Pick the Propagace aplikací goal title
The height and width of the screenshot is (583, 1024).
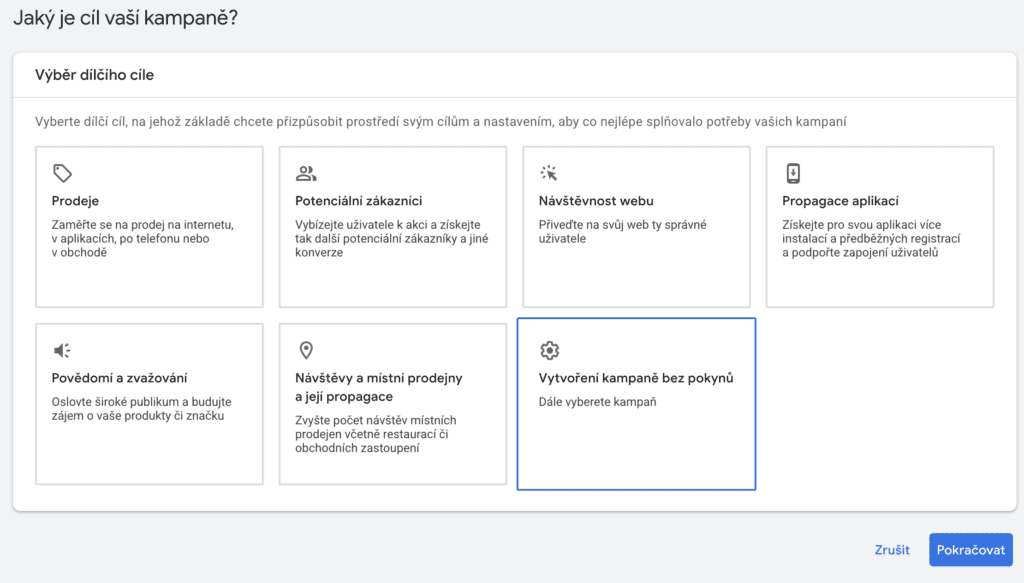click(840, 201)
